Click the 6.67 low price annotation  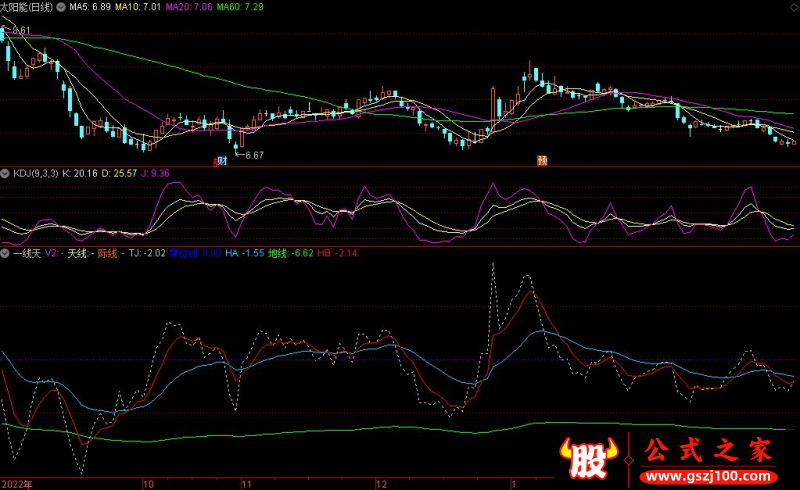(254, 155)
